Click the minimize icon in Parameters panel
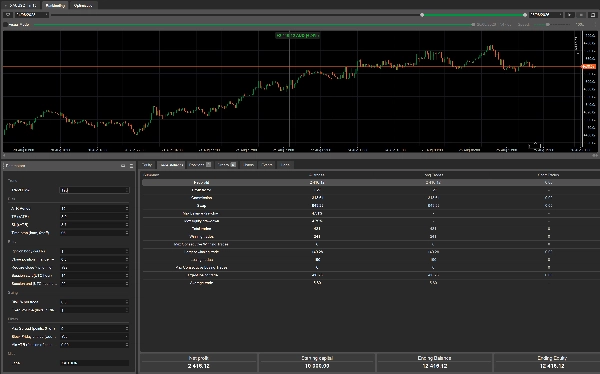The width and height of the screenshot is (600, 374). tap(123, 166)
